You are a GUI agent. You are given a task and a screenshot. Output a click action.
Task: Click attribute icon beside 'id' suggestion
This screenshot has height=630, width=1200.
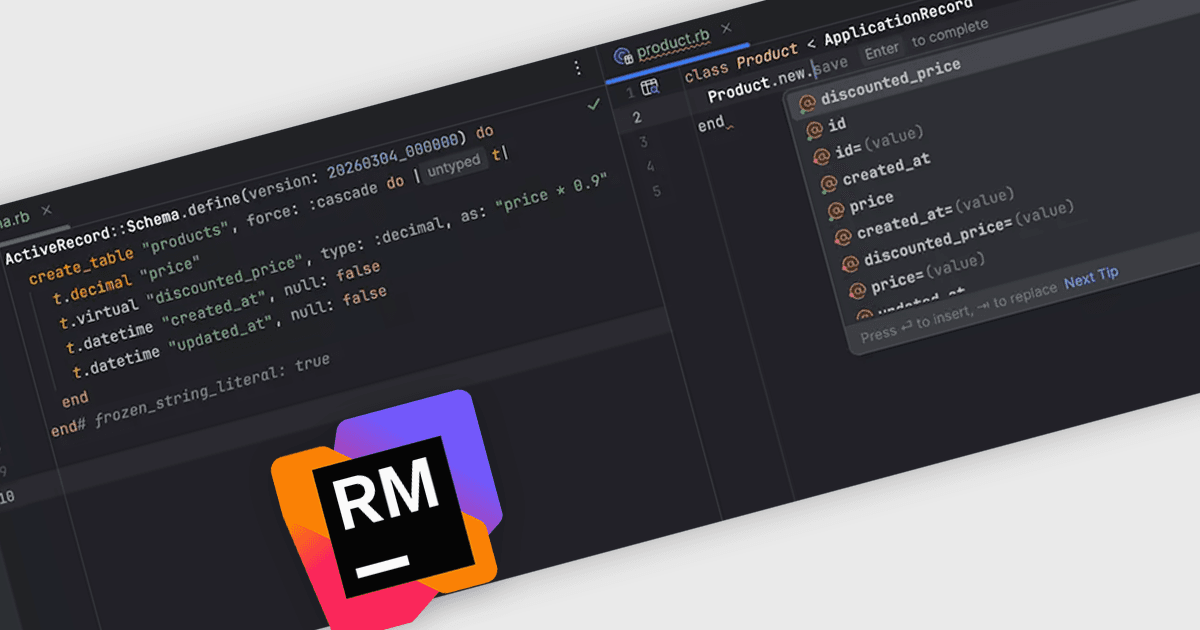coord(814,128)
